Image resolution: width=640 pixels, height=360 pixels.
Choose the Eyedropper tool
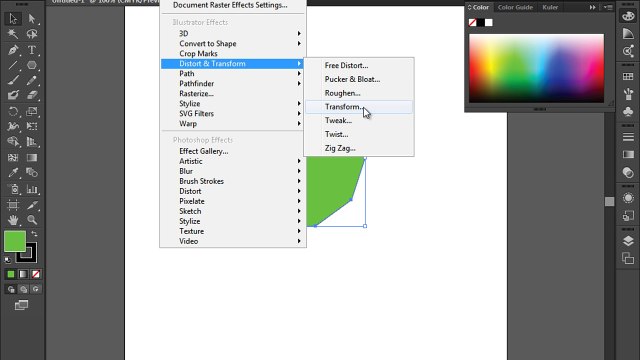pos(13,173)
